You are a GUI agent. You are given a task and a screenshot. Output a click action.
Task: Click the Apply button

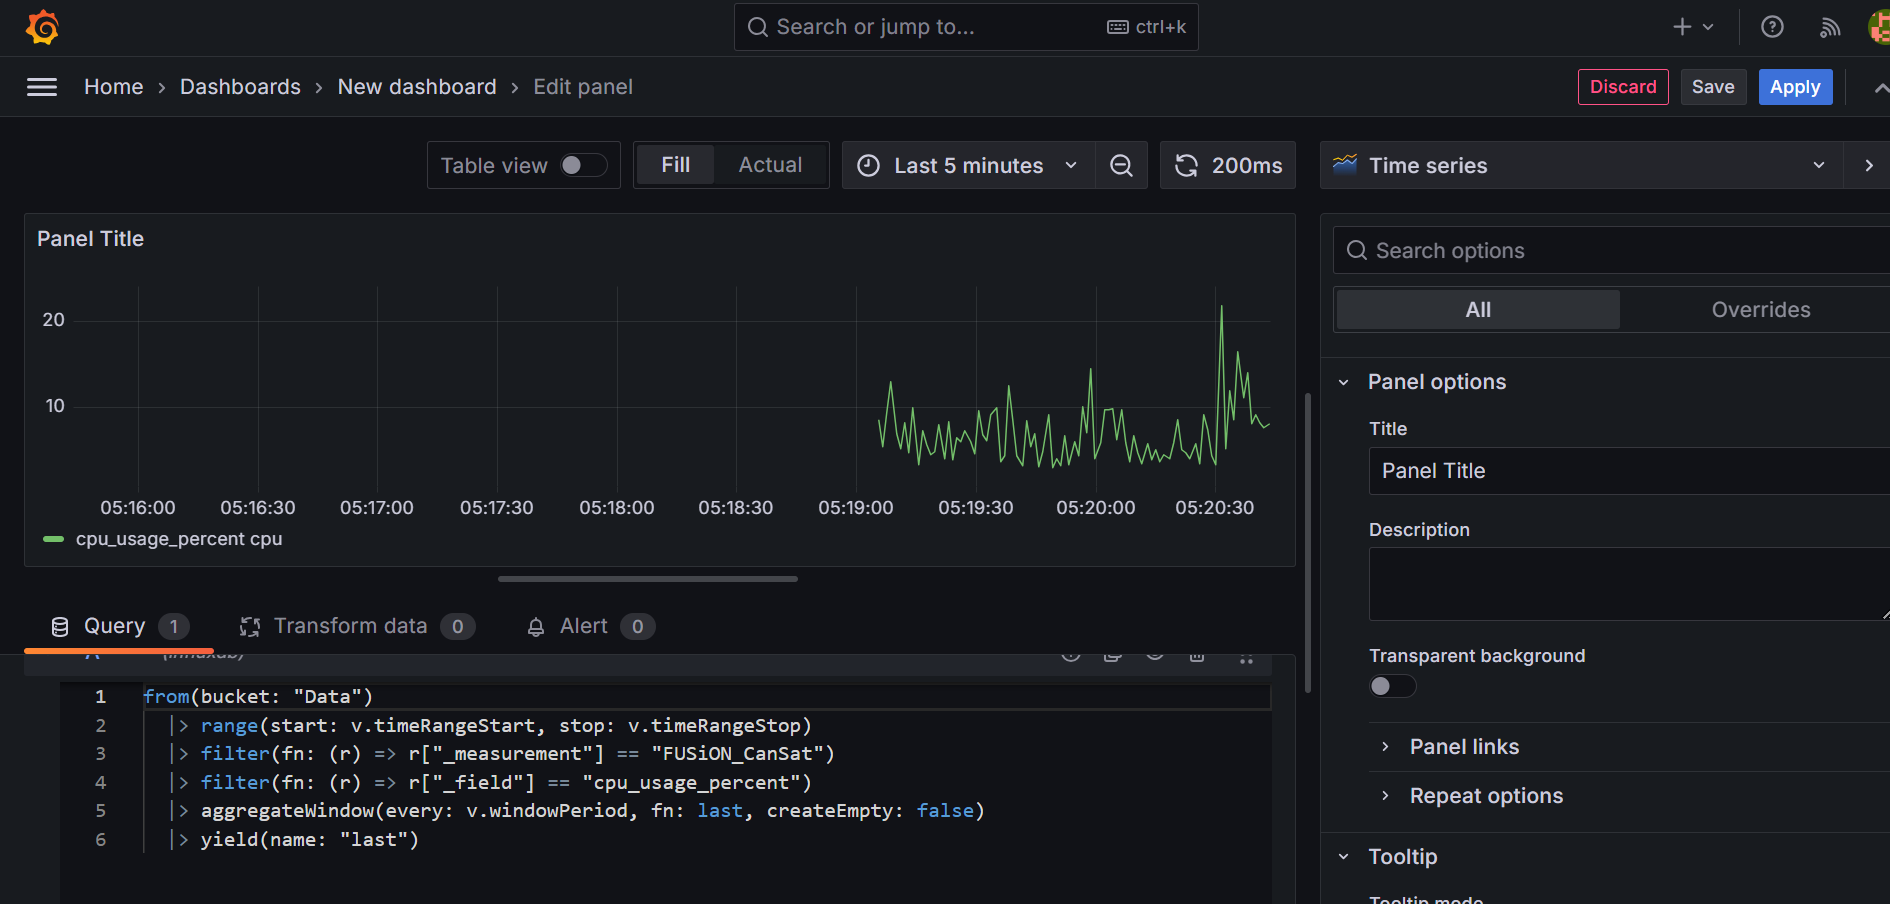coord(1795,87)
